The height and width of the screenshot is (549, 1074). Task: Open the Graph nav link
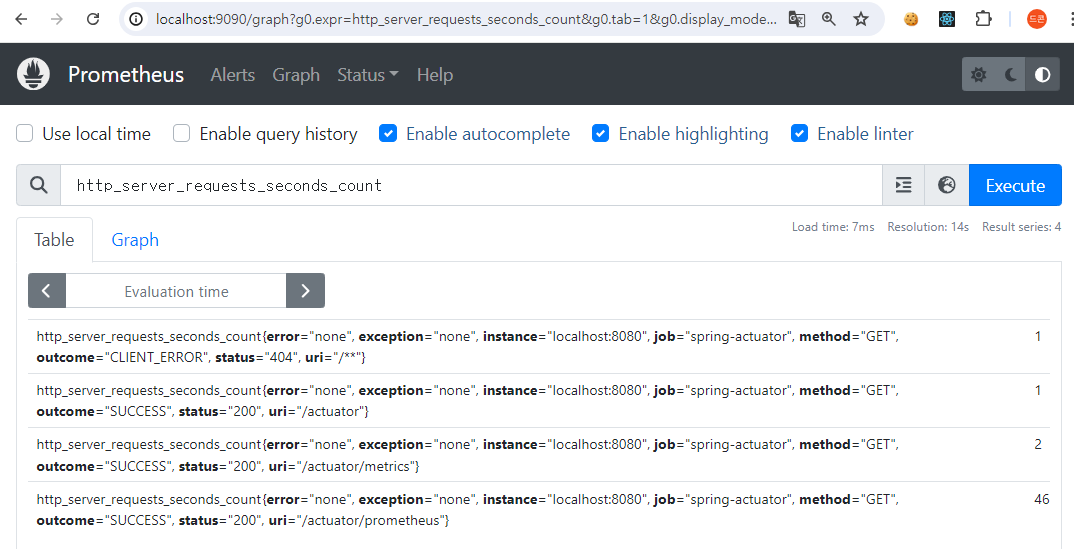(x=296, y=75)
